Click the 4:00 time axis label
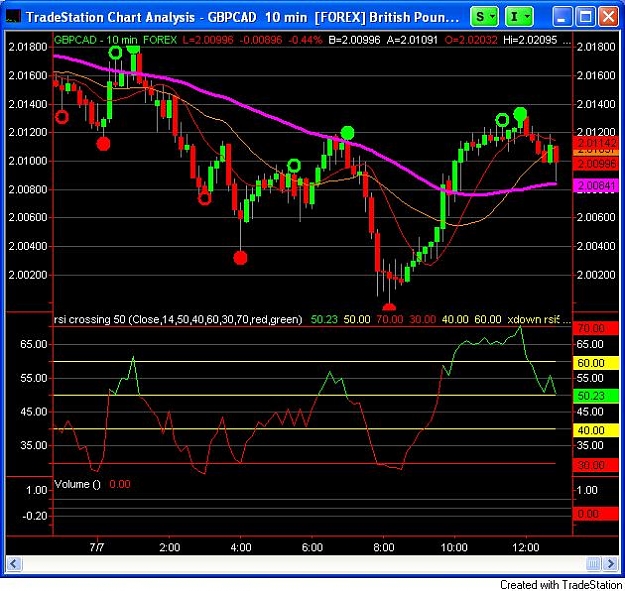 point(241,547)
